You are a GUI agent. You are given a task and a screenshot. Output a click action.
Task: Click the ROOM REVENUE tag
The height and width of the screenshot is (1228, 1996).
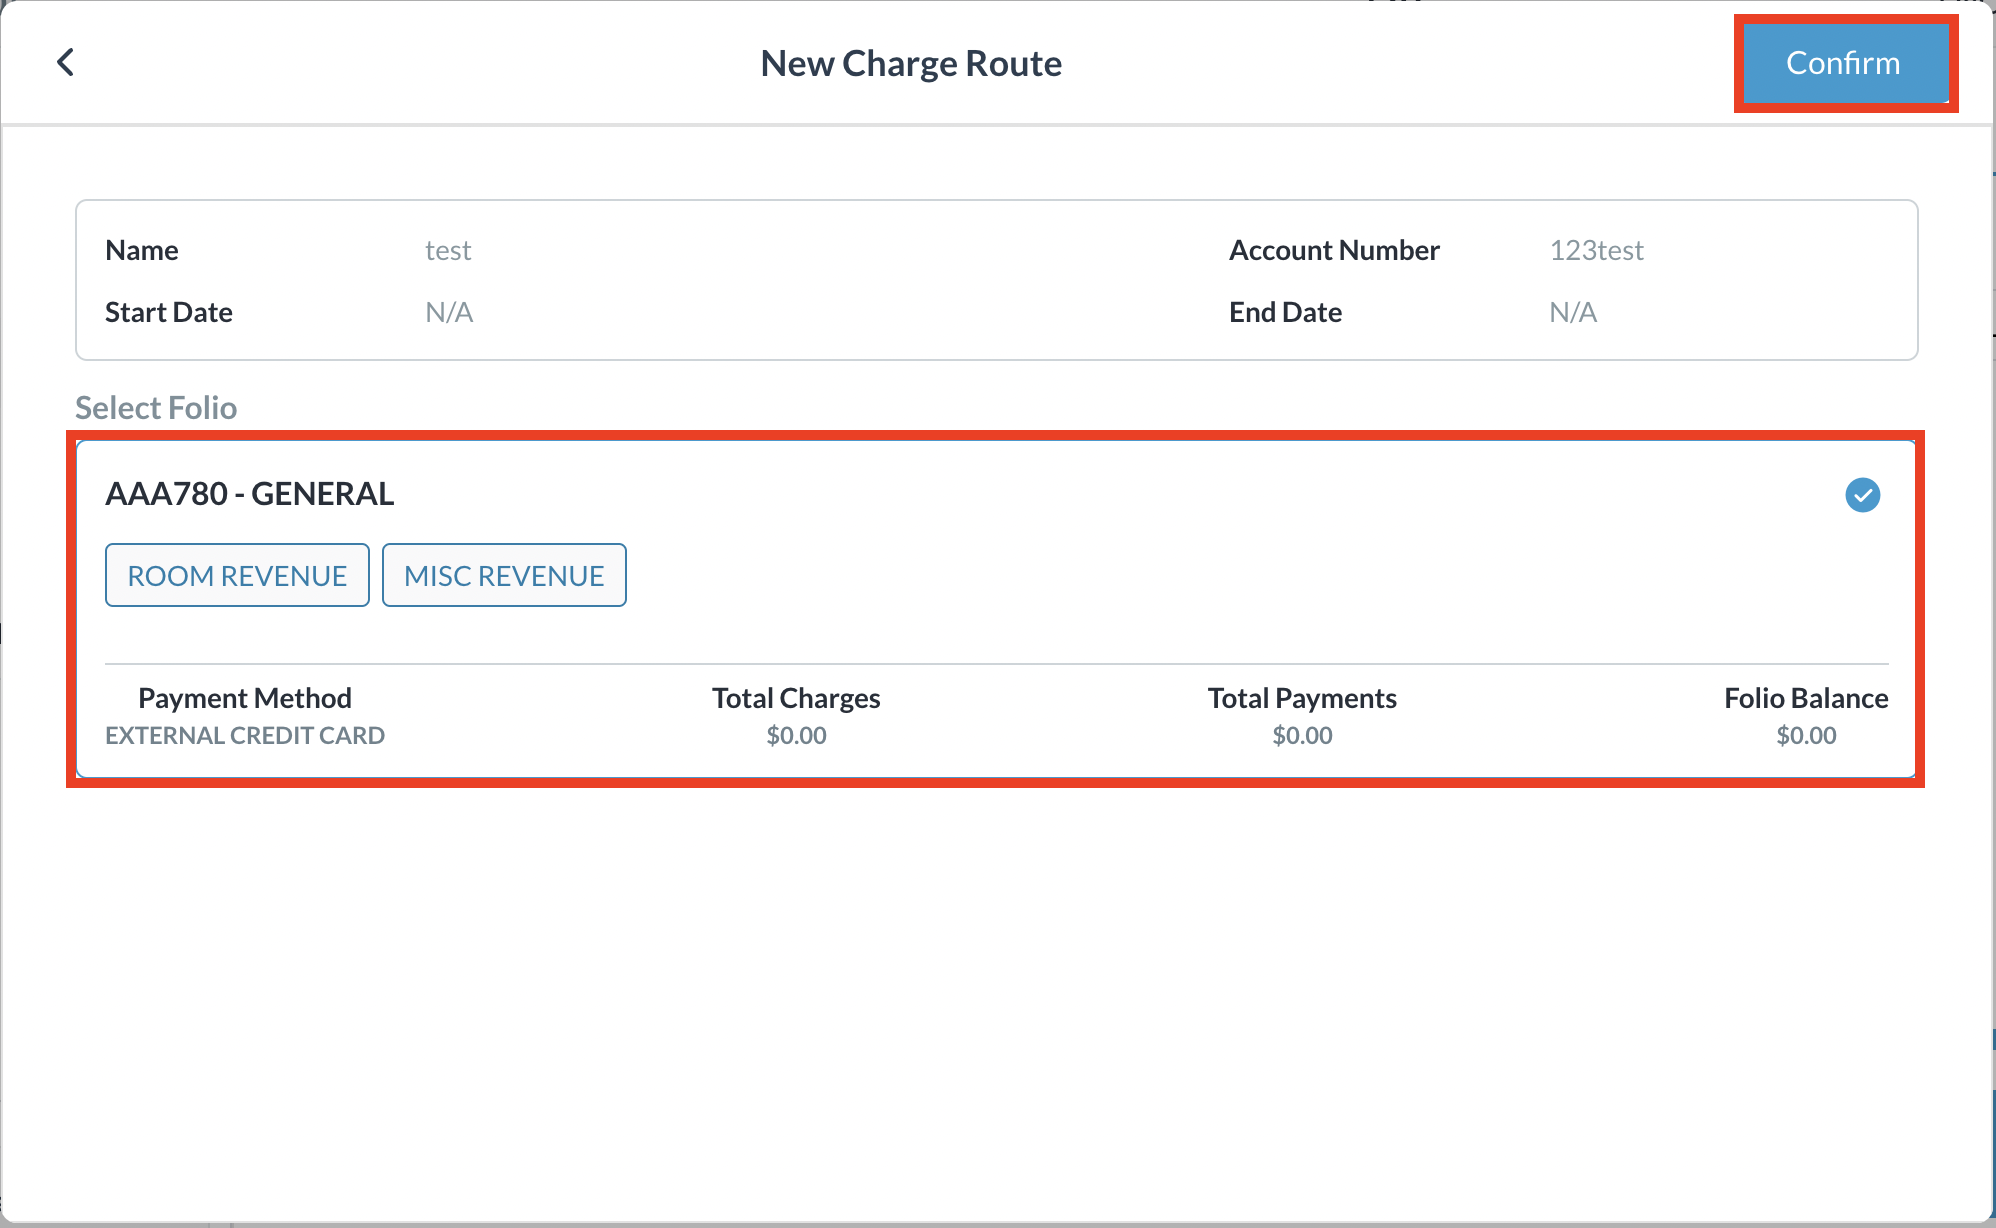click(x=237, y=576)
